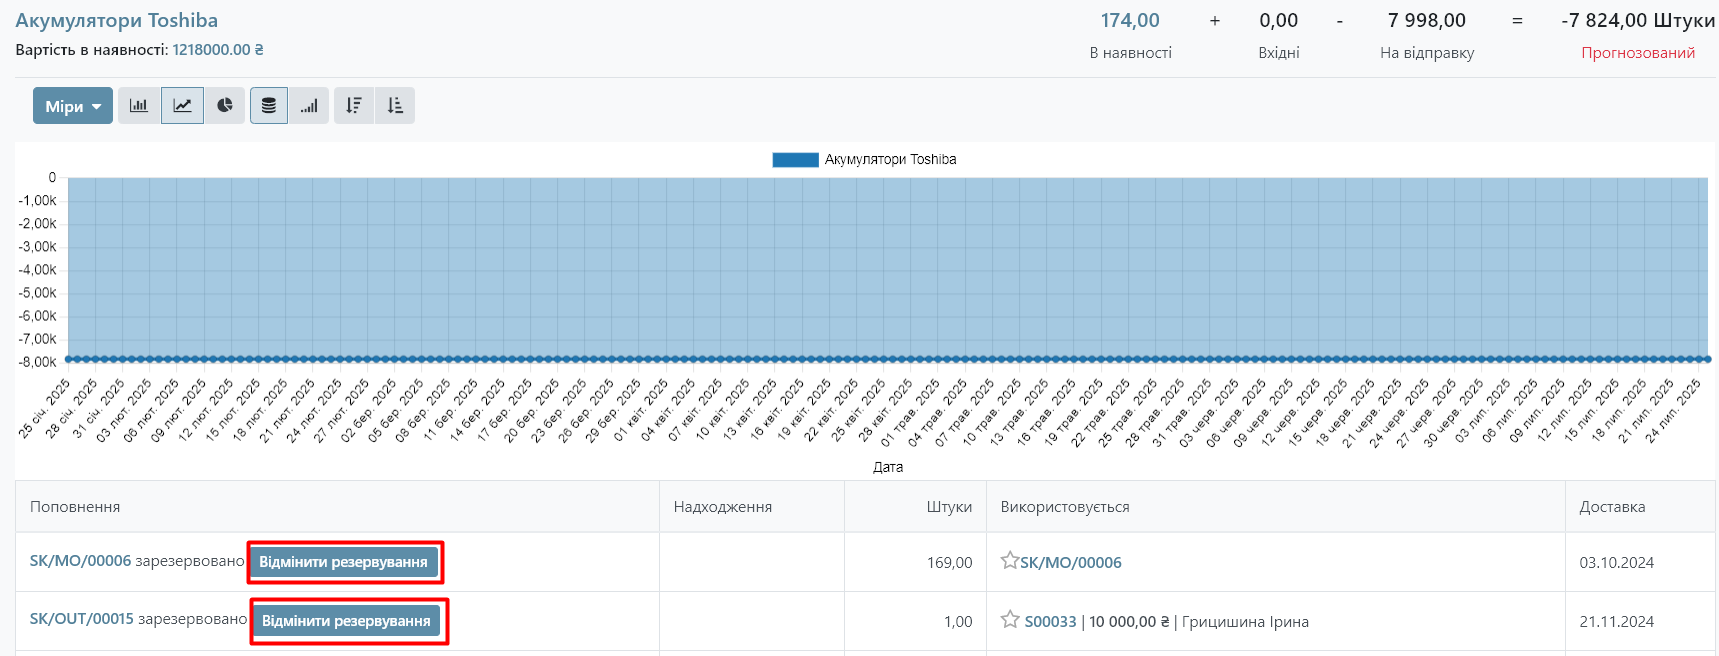Star the SK/MO/00006 used-by entry

1009,561
